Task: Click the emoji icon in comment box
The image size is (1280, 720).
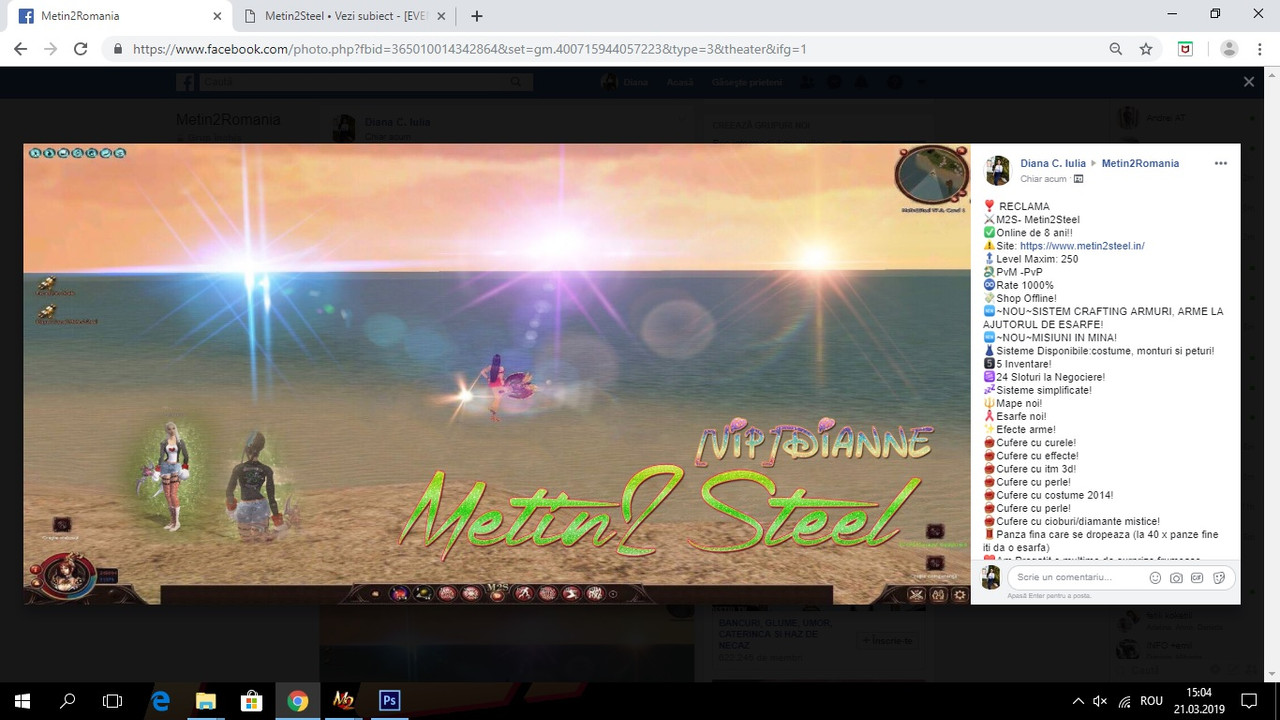Action: pyautogui.click(x=1156, y=577)
